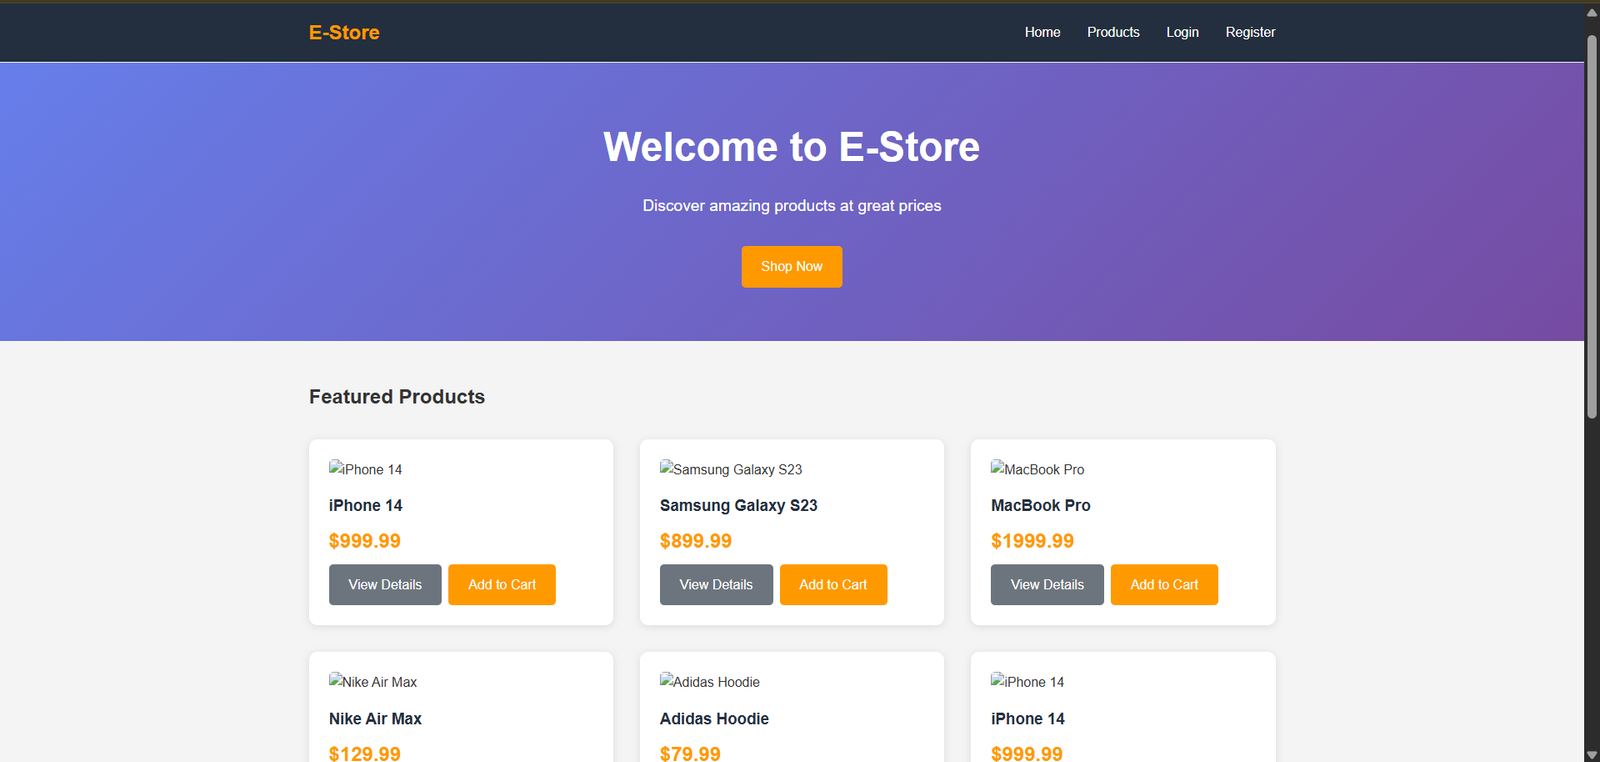Click the Samsung Galaxy S23 product title
Screen dimensions: 1600x762
pyautogui.click(x=739, y=505)
